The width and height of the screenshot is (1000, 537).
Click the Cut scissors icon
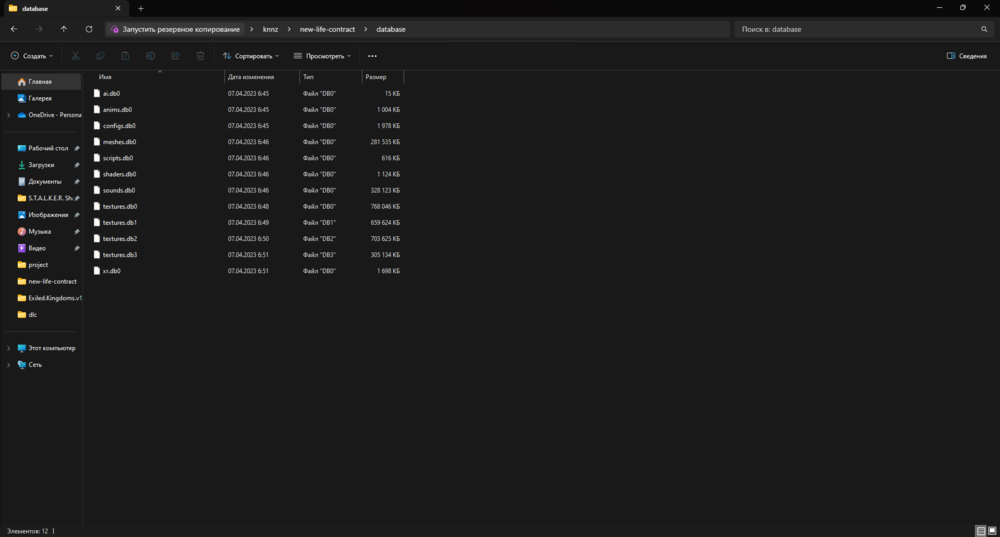(x=75, y=56)
